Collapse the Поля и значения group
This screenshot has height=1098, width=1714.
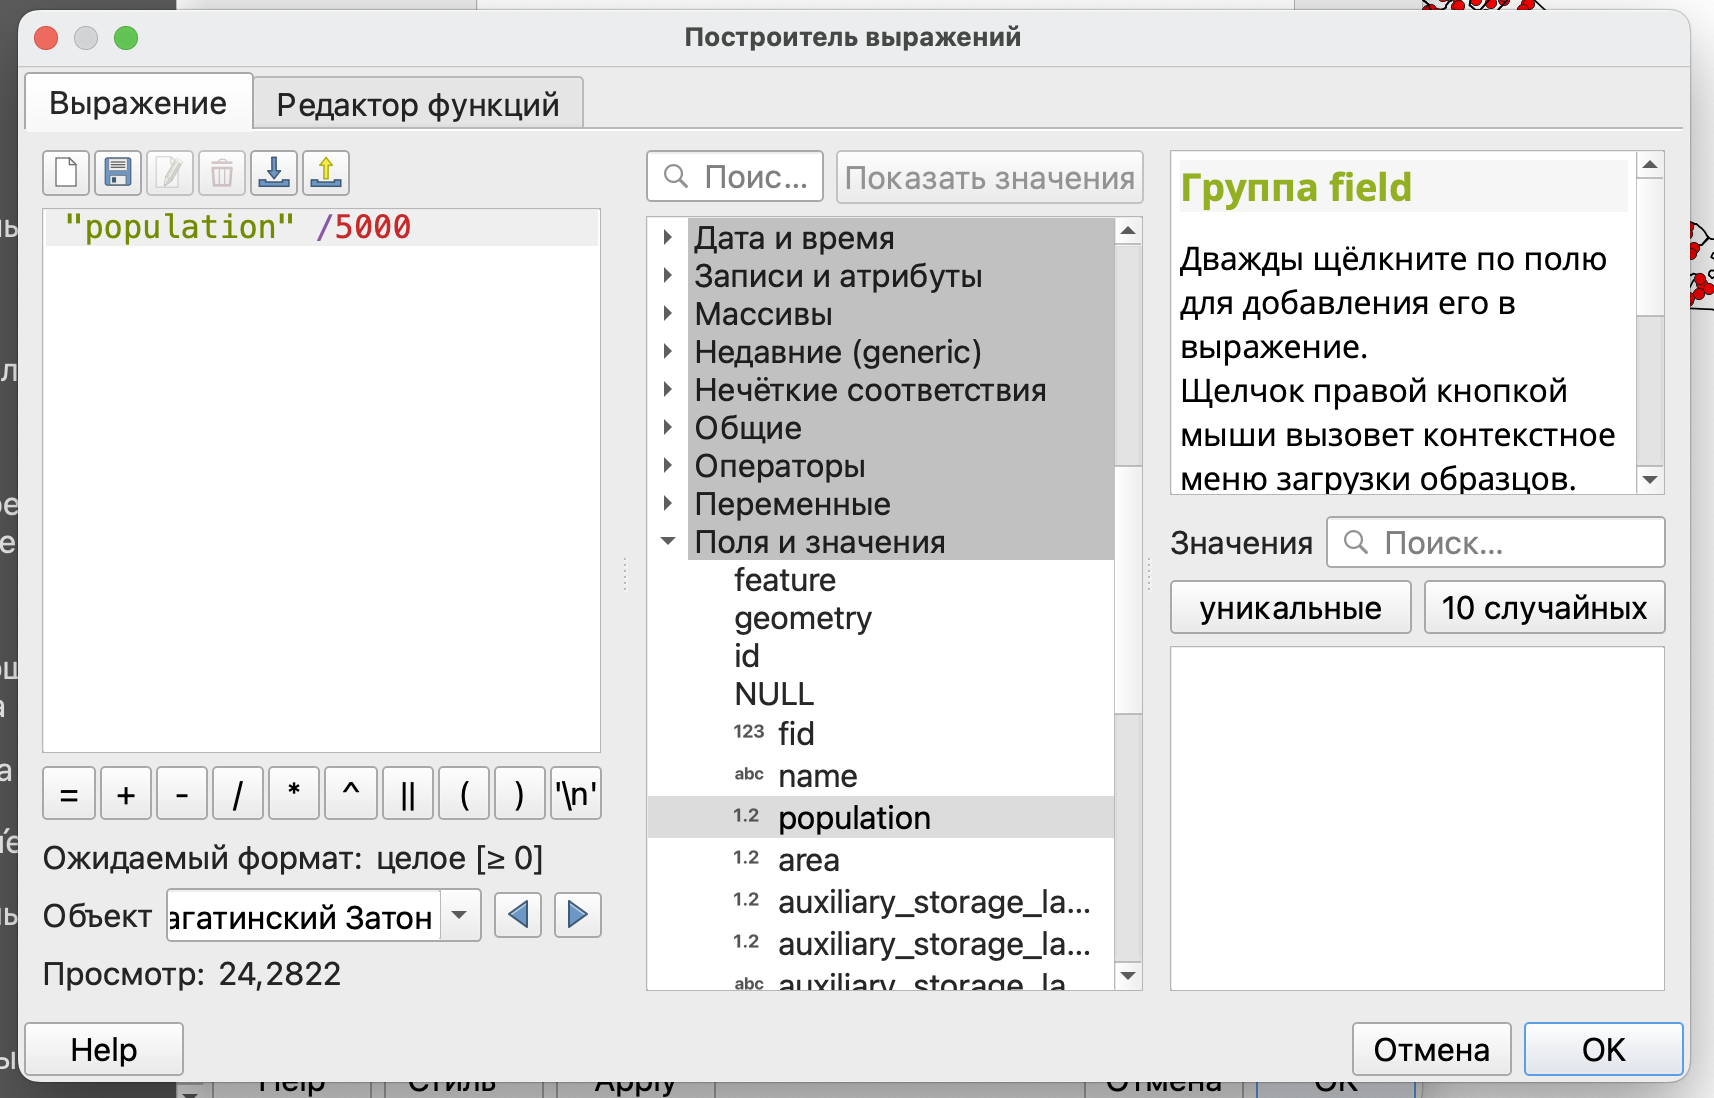(668, 541)
